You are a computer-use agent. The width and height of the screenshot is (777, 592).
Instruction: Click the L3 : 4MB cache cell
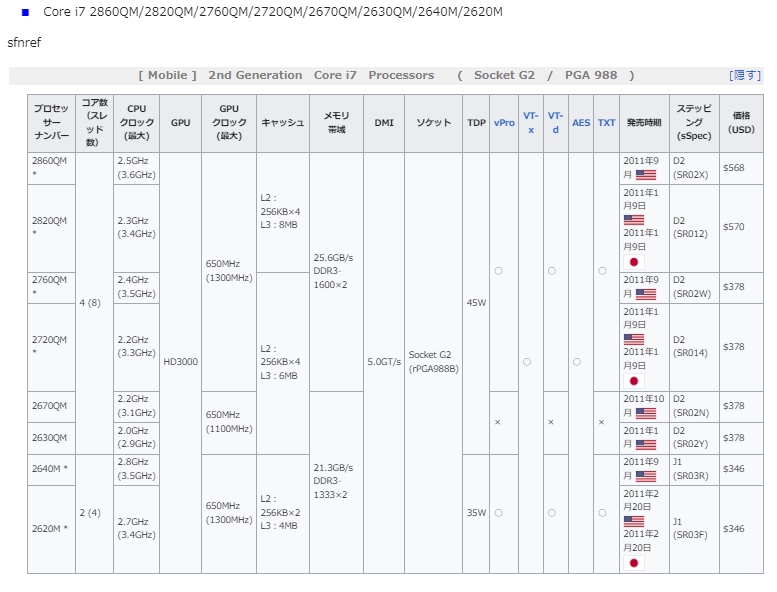[x=283, y=514]
